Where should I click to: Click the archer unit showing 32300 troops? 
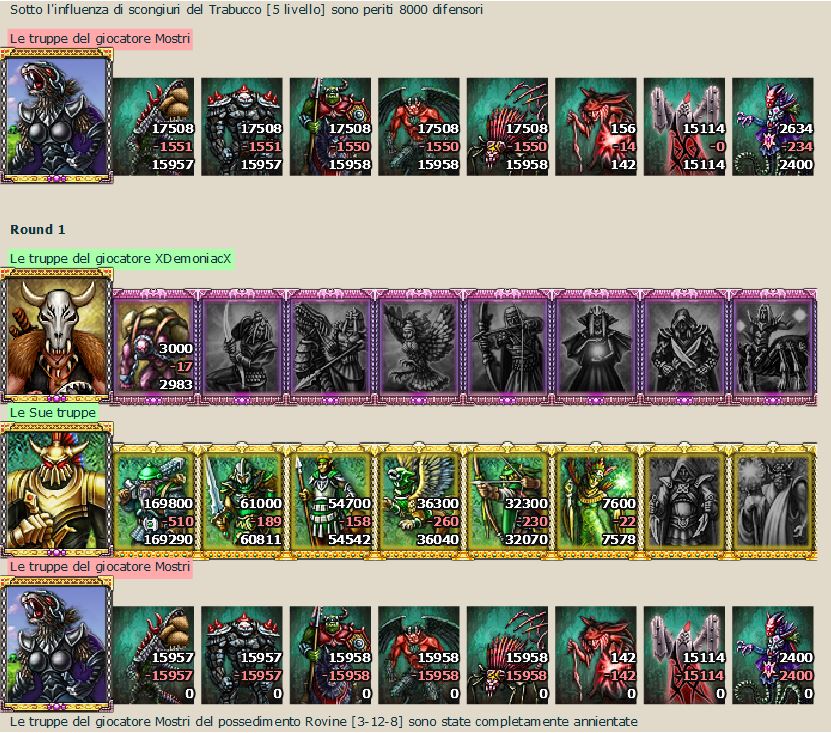[508, 502]
